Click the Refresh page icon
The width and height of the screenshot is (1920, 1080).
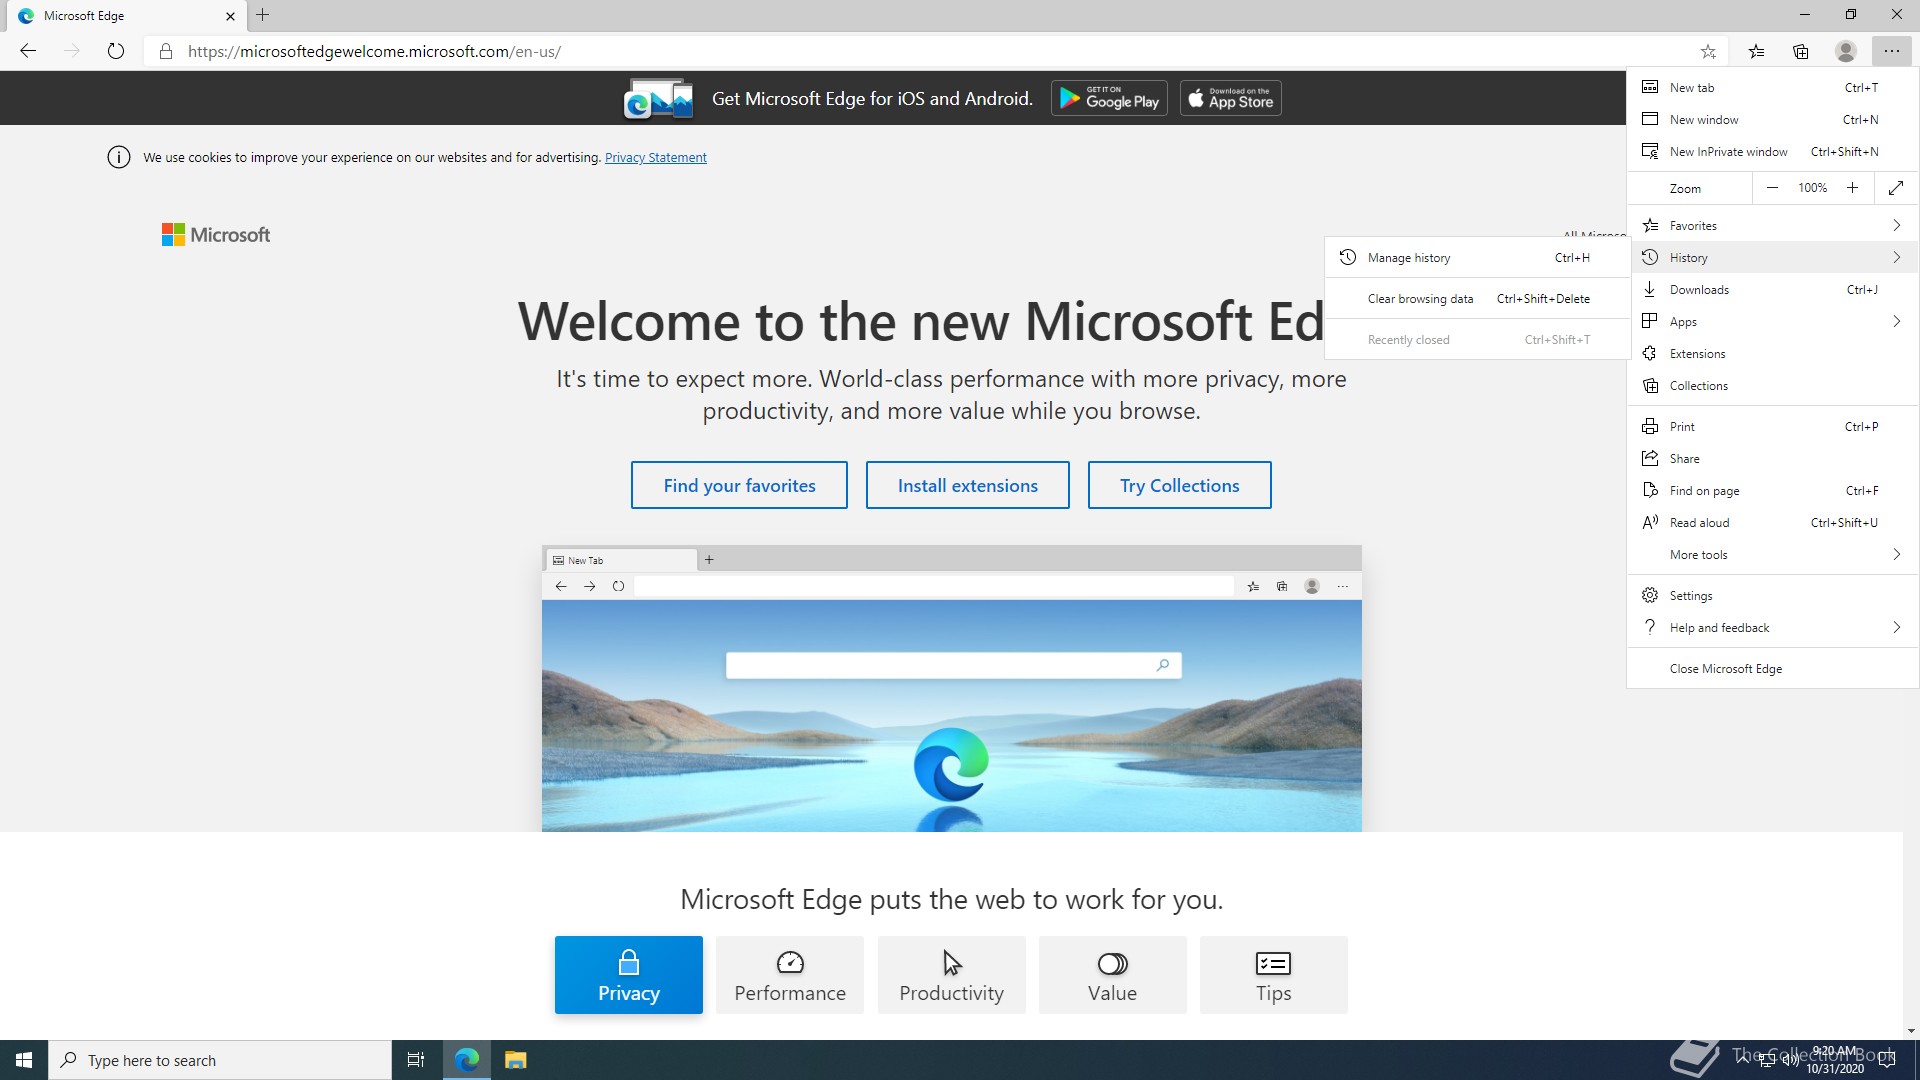[116, 51]
